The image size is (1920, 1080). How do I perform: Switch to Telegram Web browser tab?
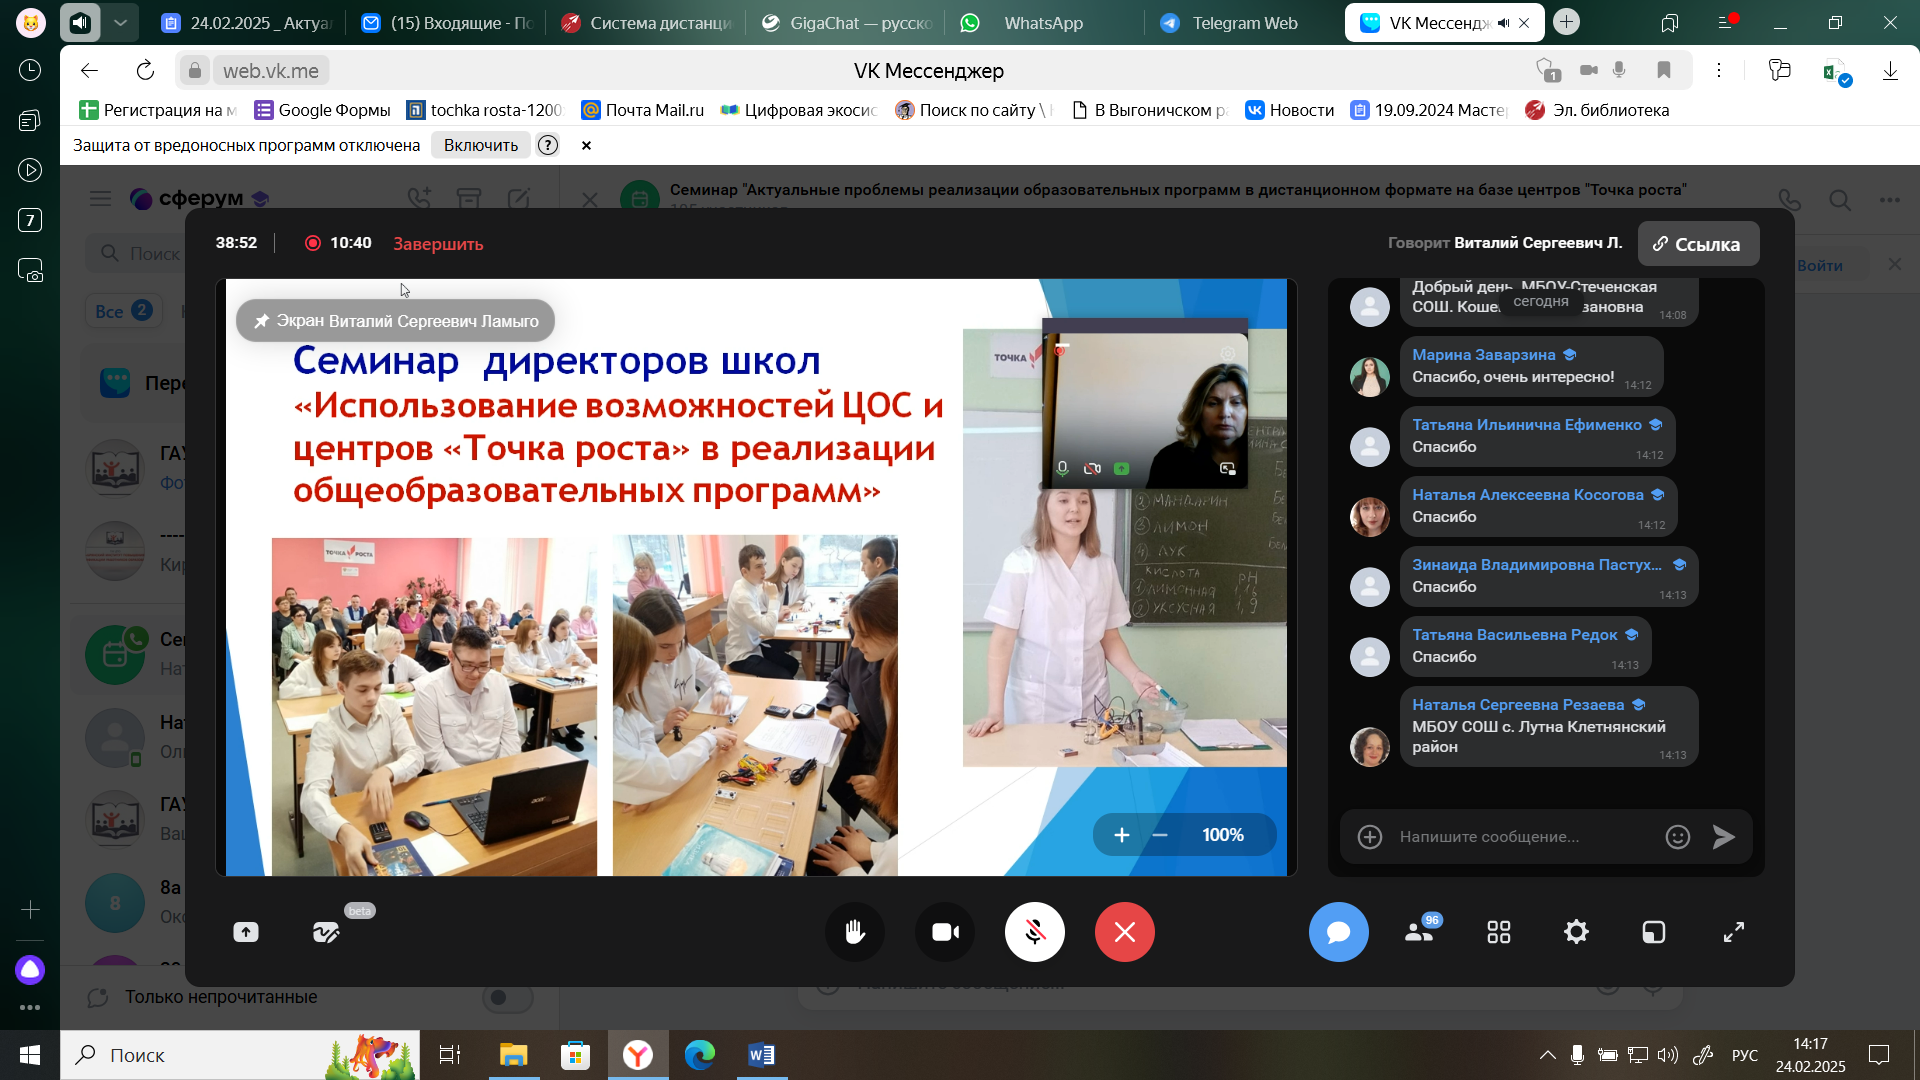point(1243,23)
